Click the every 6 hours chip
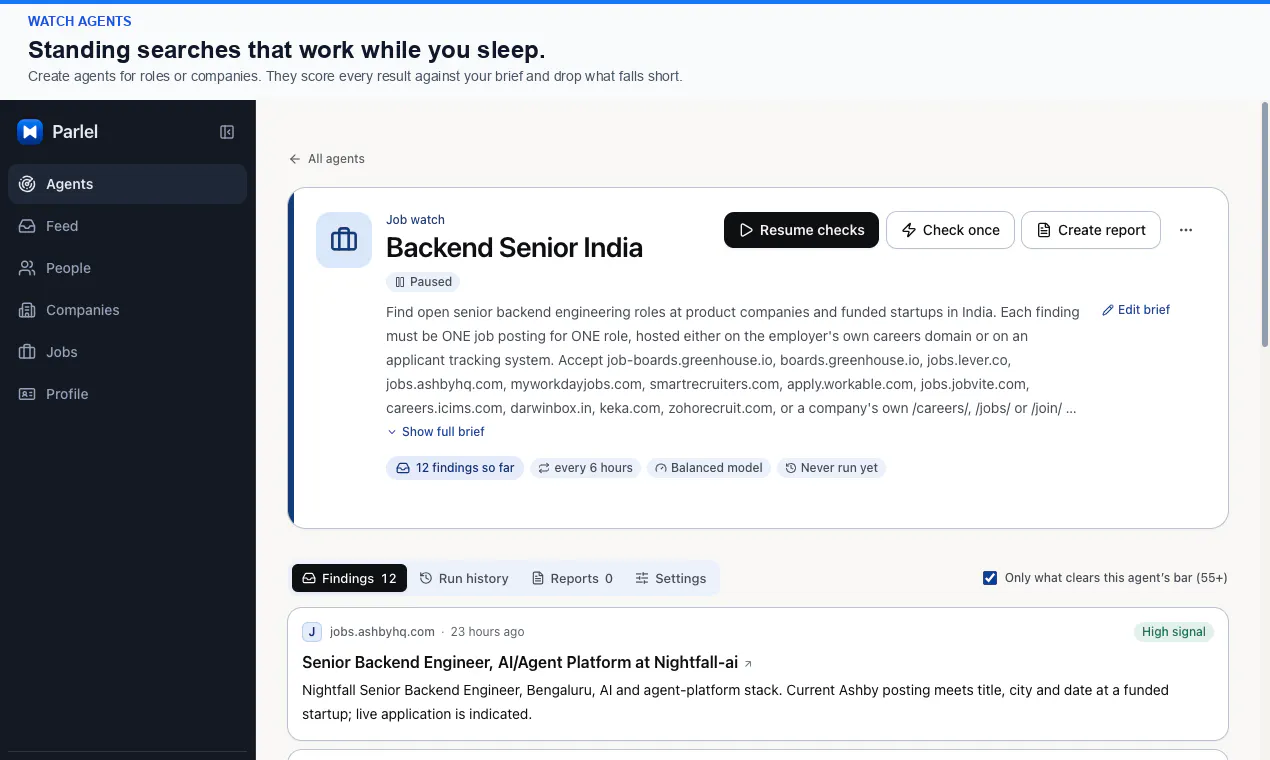This screenshot has height=760, width=1270. pos(585,468)
